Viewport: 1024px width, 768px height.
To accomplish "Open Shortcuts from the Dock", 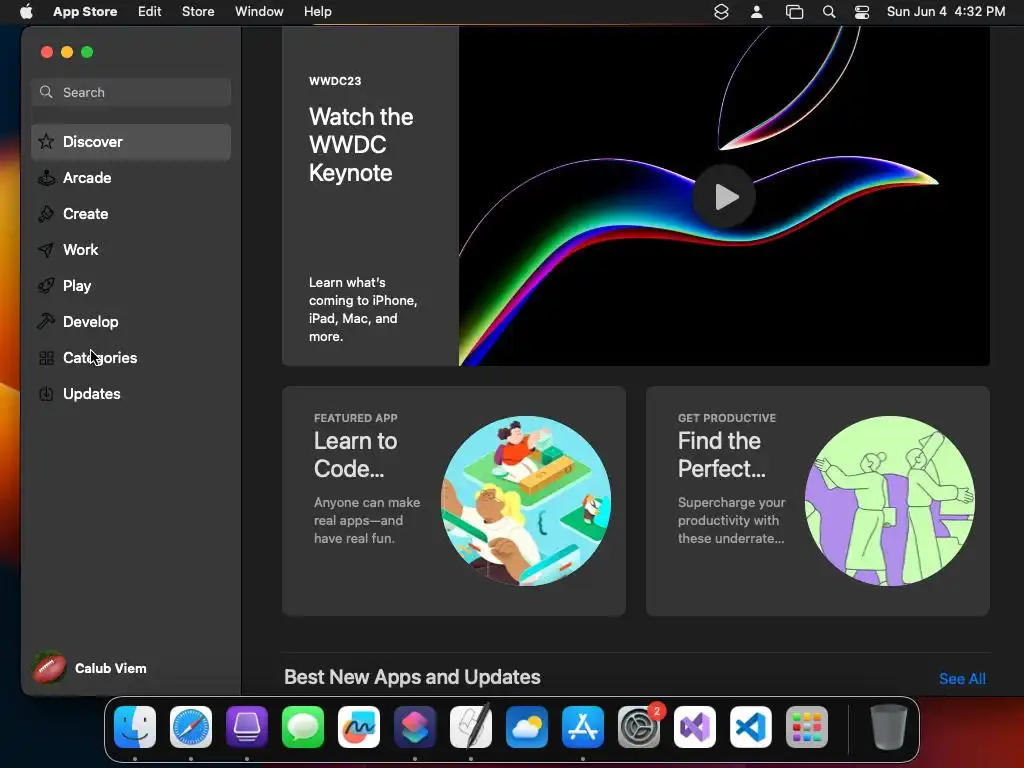I will (x=415, y=727).
